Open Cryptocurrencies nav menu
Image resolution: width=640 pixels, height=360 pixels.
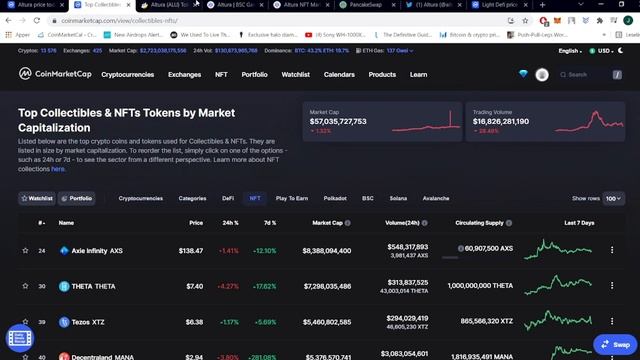(128, 75)
